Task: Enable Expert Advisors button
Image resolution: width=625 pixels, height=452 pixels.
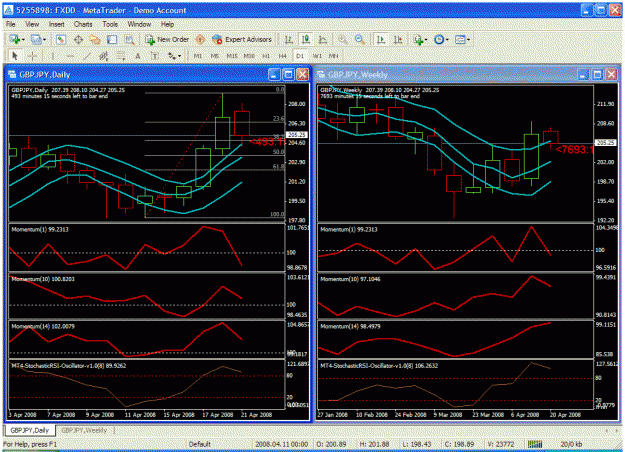Action: pos(242,39)
